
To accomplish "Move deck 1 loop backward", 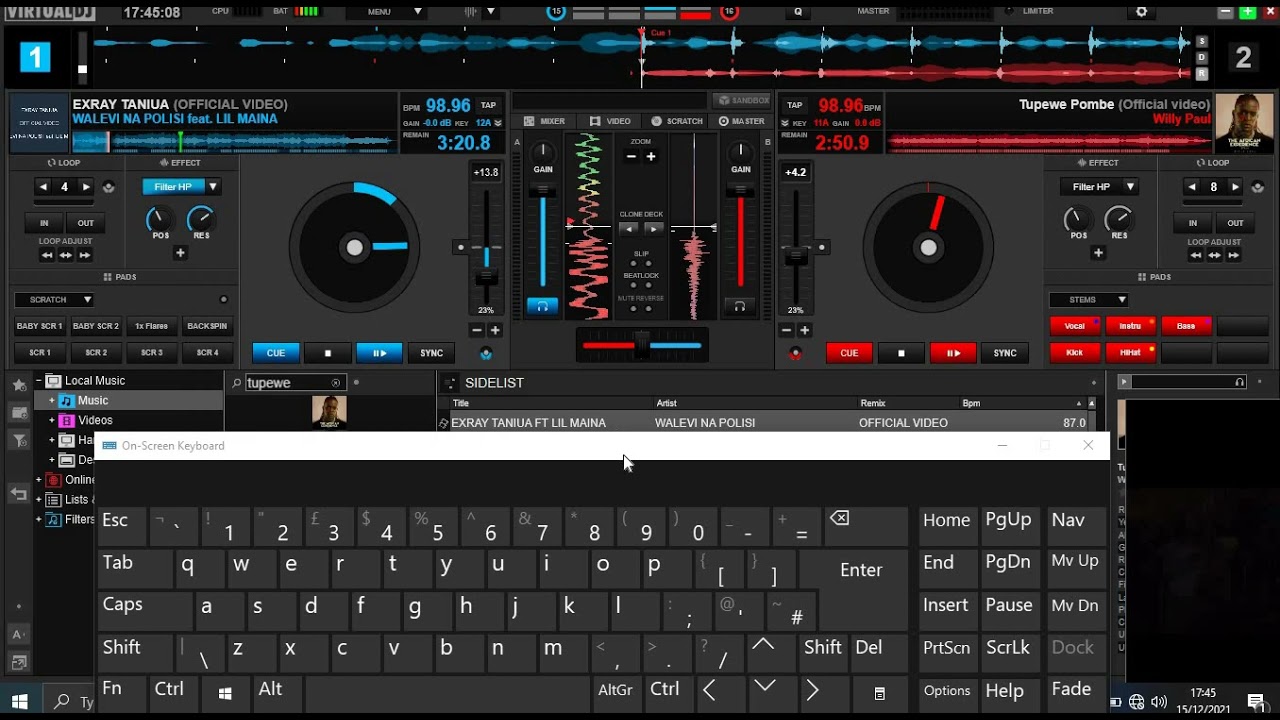I will (x=47, y=255).
